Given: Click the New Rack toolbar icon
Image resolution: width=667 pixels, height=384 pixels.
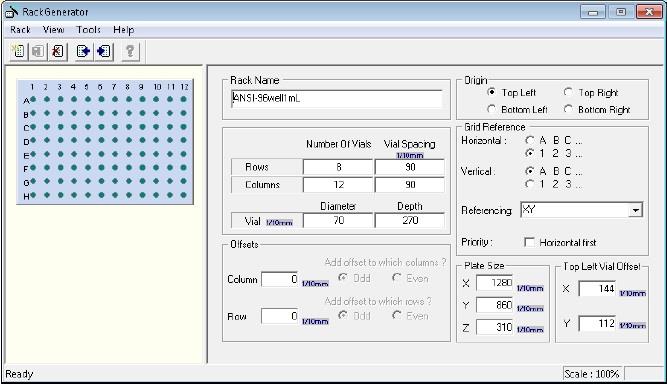Looking at the screenshot, I should click(18, 51).
